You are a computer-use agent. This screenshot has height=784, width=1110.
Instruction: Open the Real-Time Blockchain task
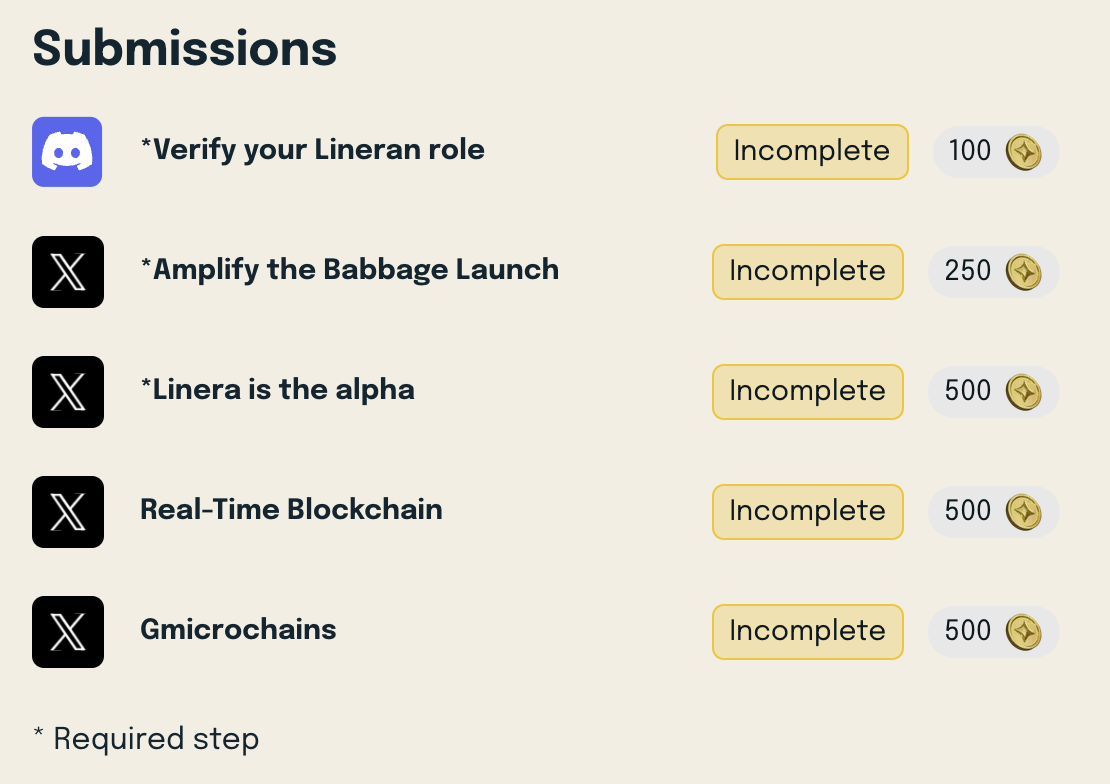[x=292, y=509]
